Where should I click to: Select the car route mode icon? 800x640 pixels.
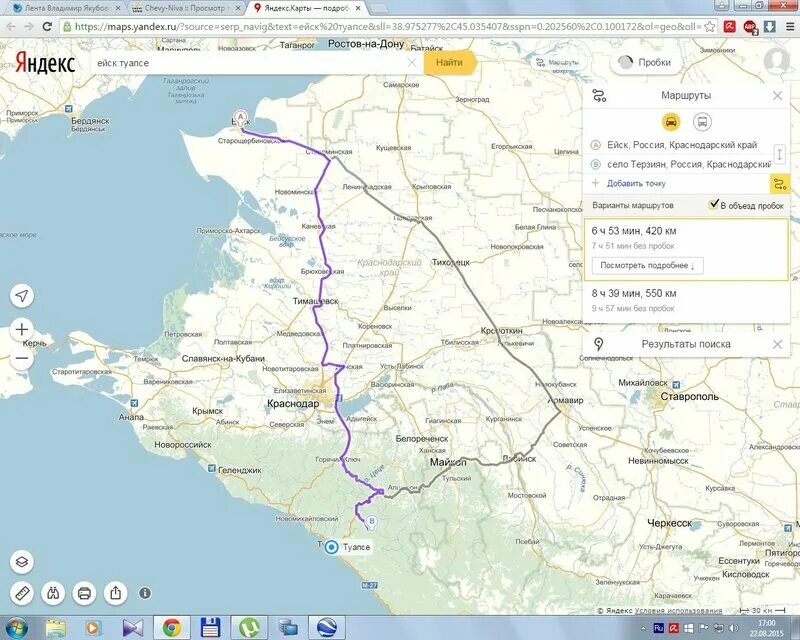tap(671, 122)
